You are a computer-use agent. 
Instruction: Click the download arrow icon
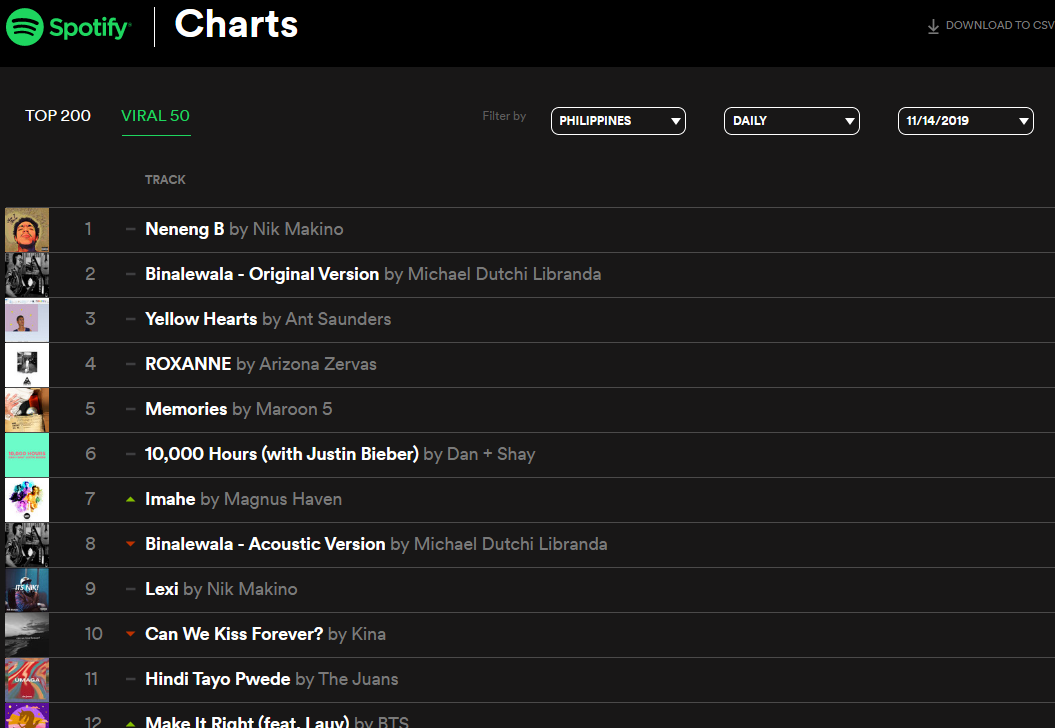(x=933, y=26)
